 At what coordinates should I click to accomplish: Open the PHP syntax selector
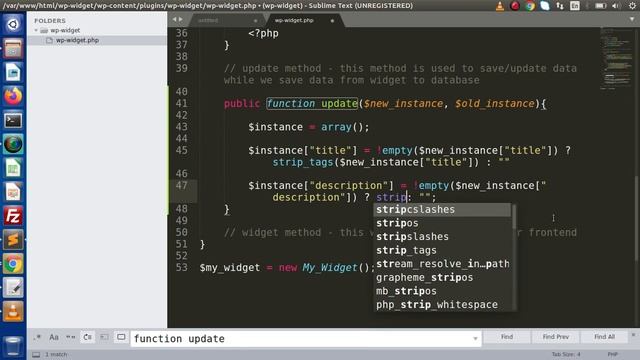[612, 354]
